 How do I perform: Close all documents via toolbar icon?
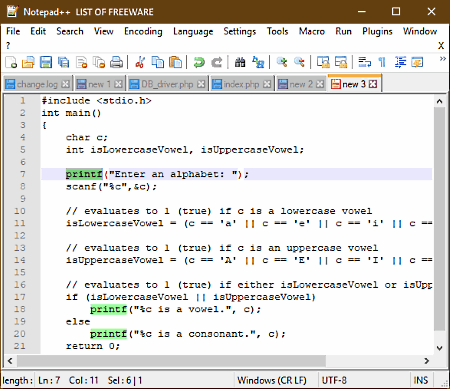(x=99, y=62)
